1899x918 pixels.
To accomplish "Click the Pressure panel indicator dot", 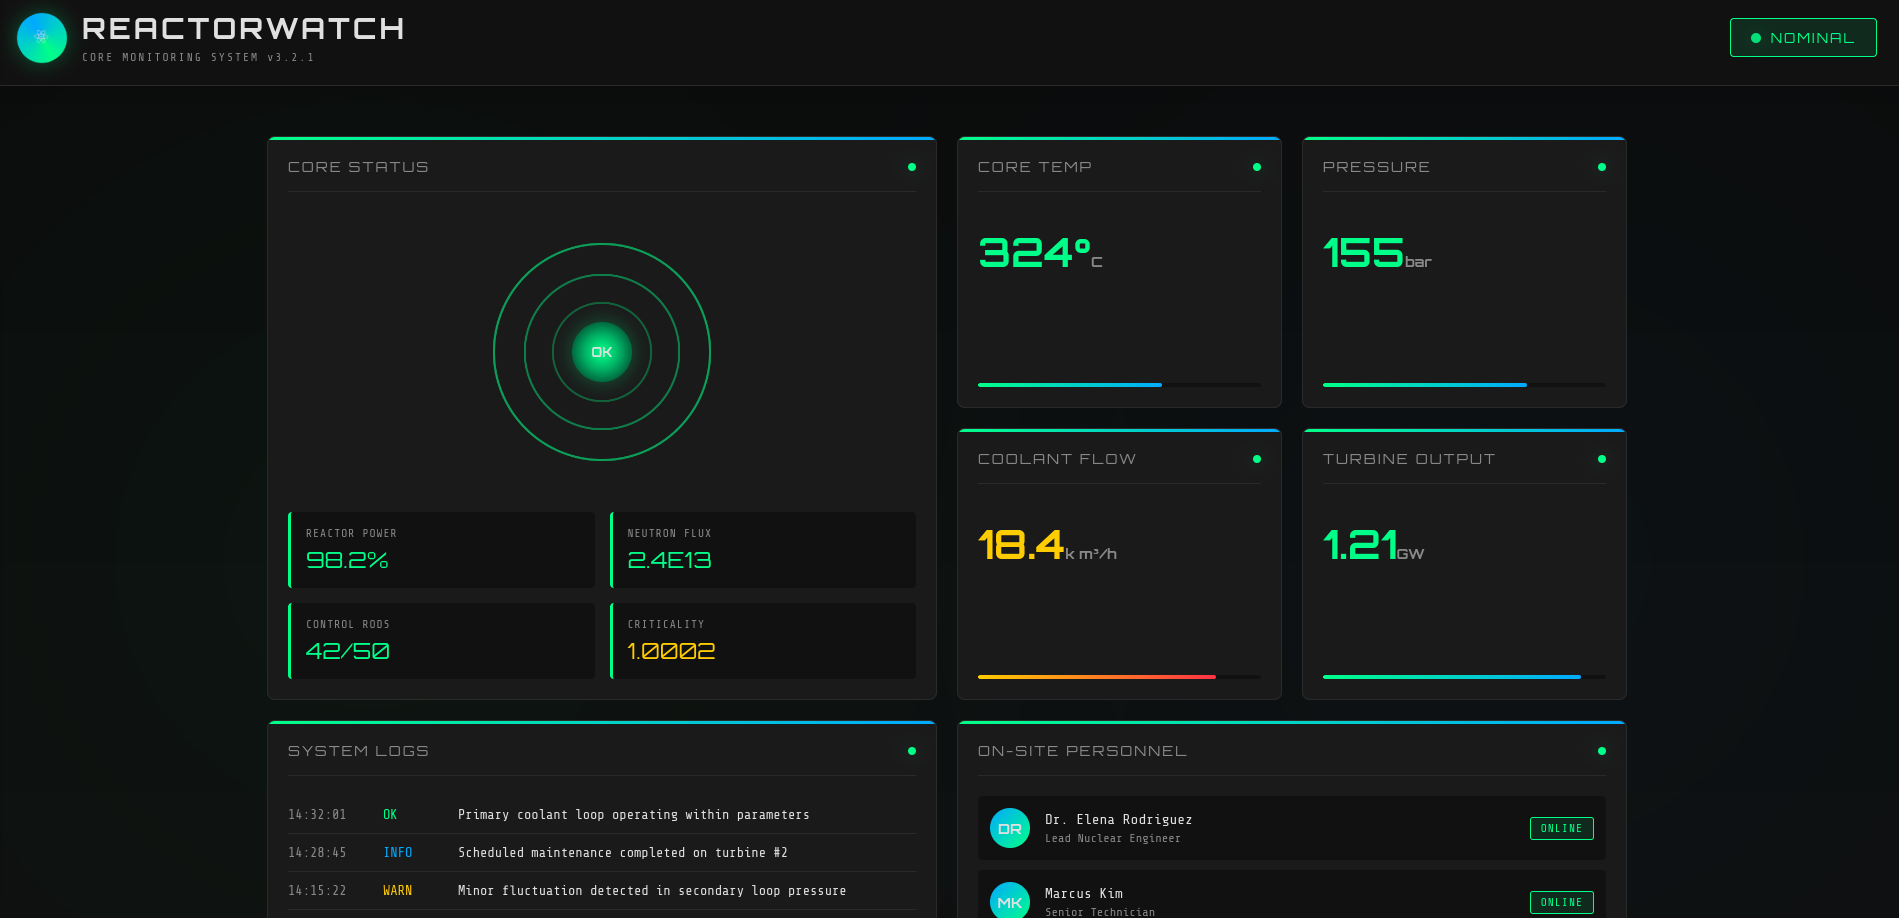I will tap(1602, 167).
